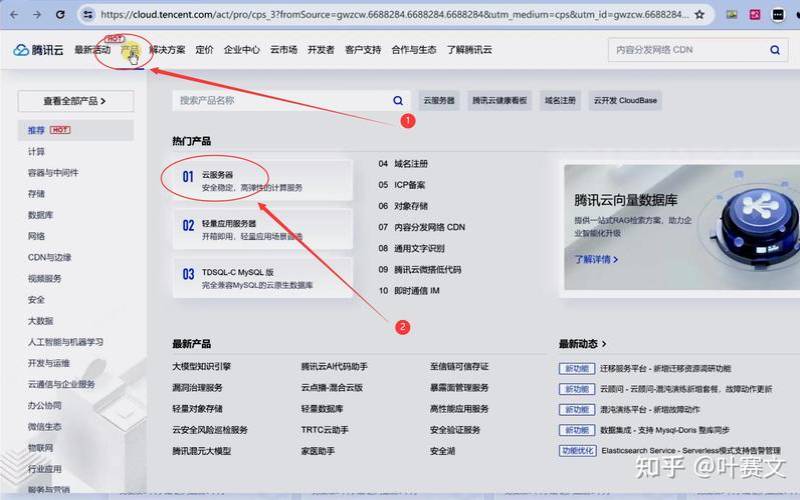Select 人工智能与机器学习 category
The image size is (800, 500).
pyautogui.click(x=65, y=342)
